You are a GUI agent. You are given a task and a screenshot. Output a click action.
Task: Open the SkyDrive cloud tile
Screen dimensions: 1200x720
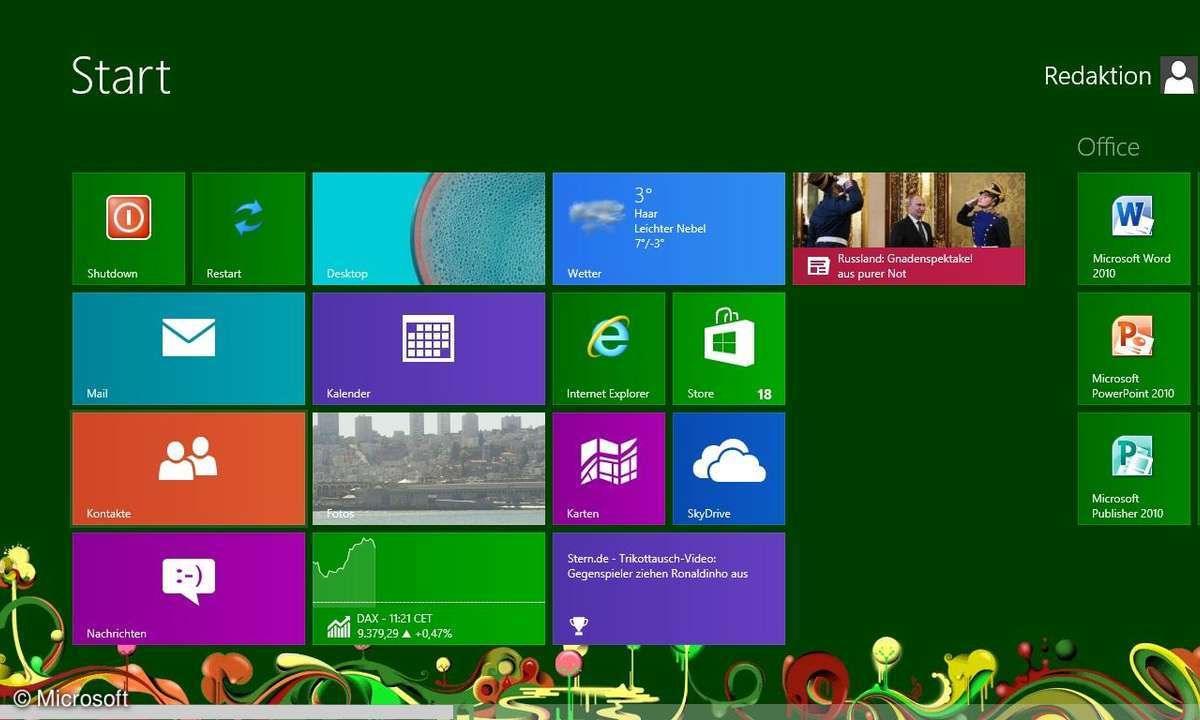729,469
